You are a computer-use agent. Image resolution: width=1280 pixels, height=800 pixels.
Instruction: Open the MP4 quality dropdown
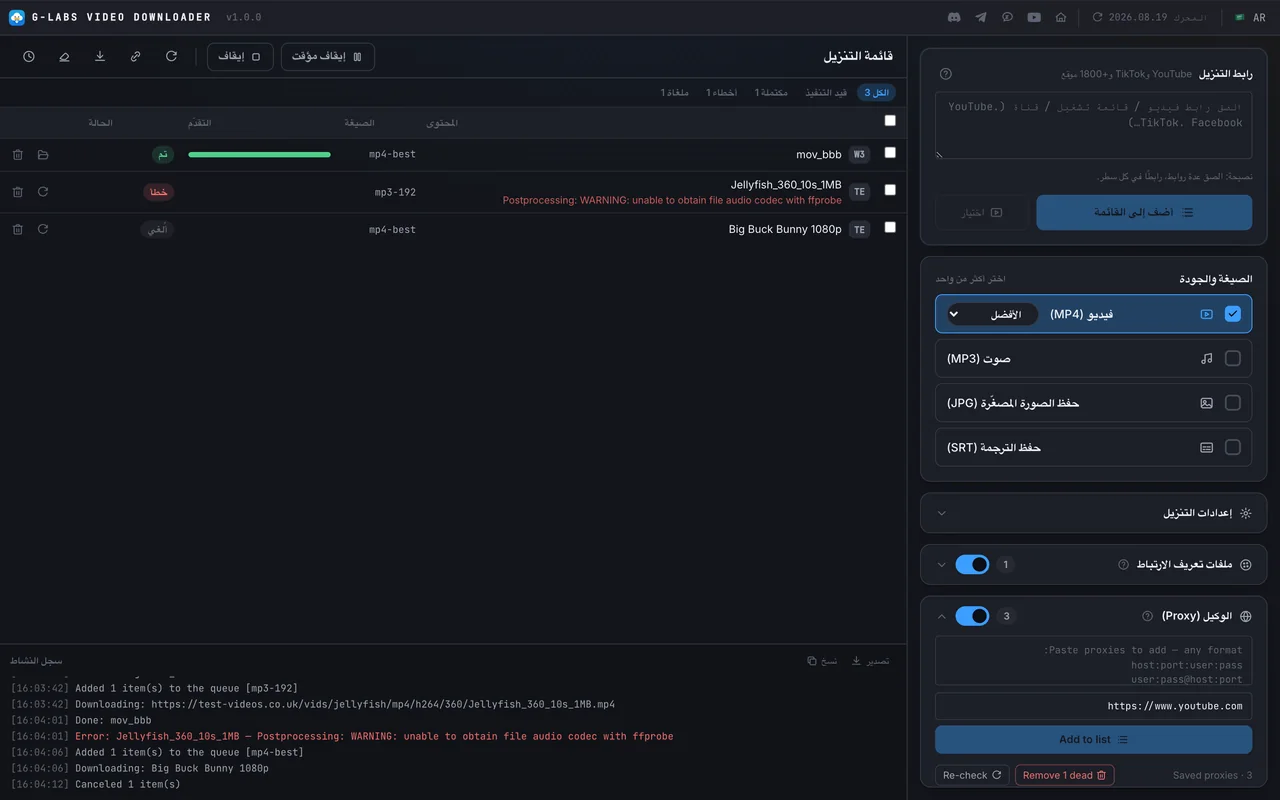(992, 314)
